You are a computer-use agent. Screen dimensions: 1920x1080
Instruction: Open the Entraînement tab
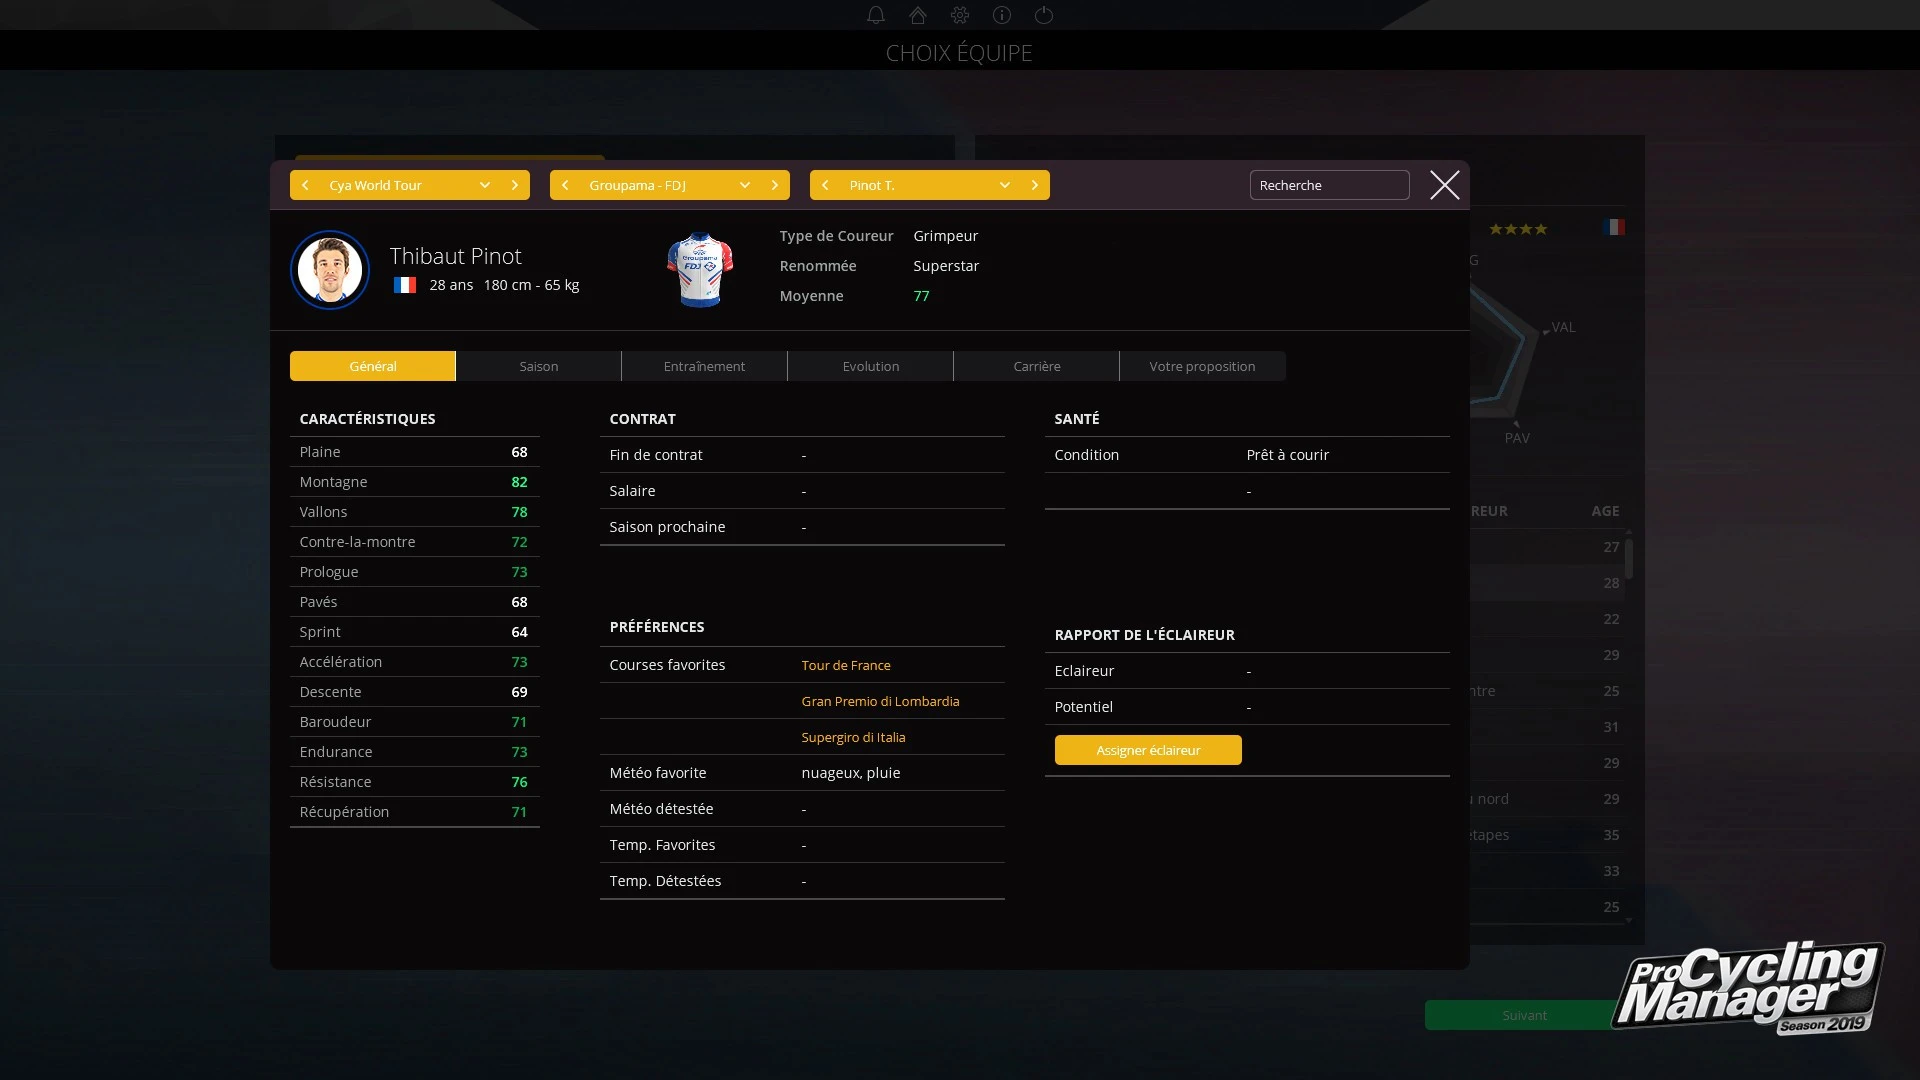point(704,366)
